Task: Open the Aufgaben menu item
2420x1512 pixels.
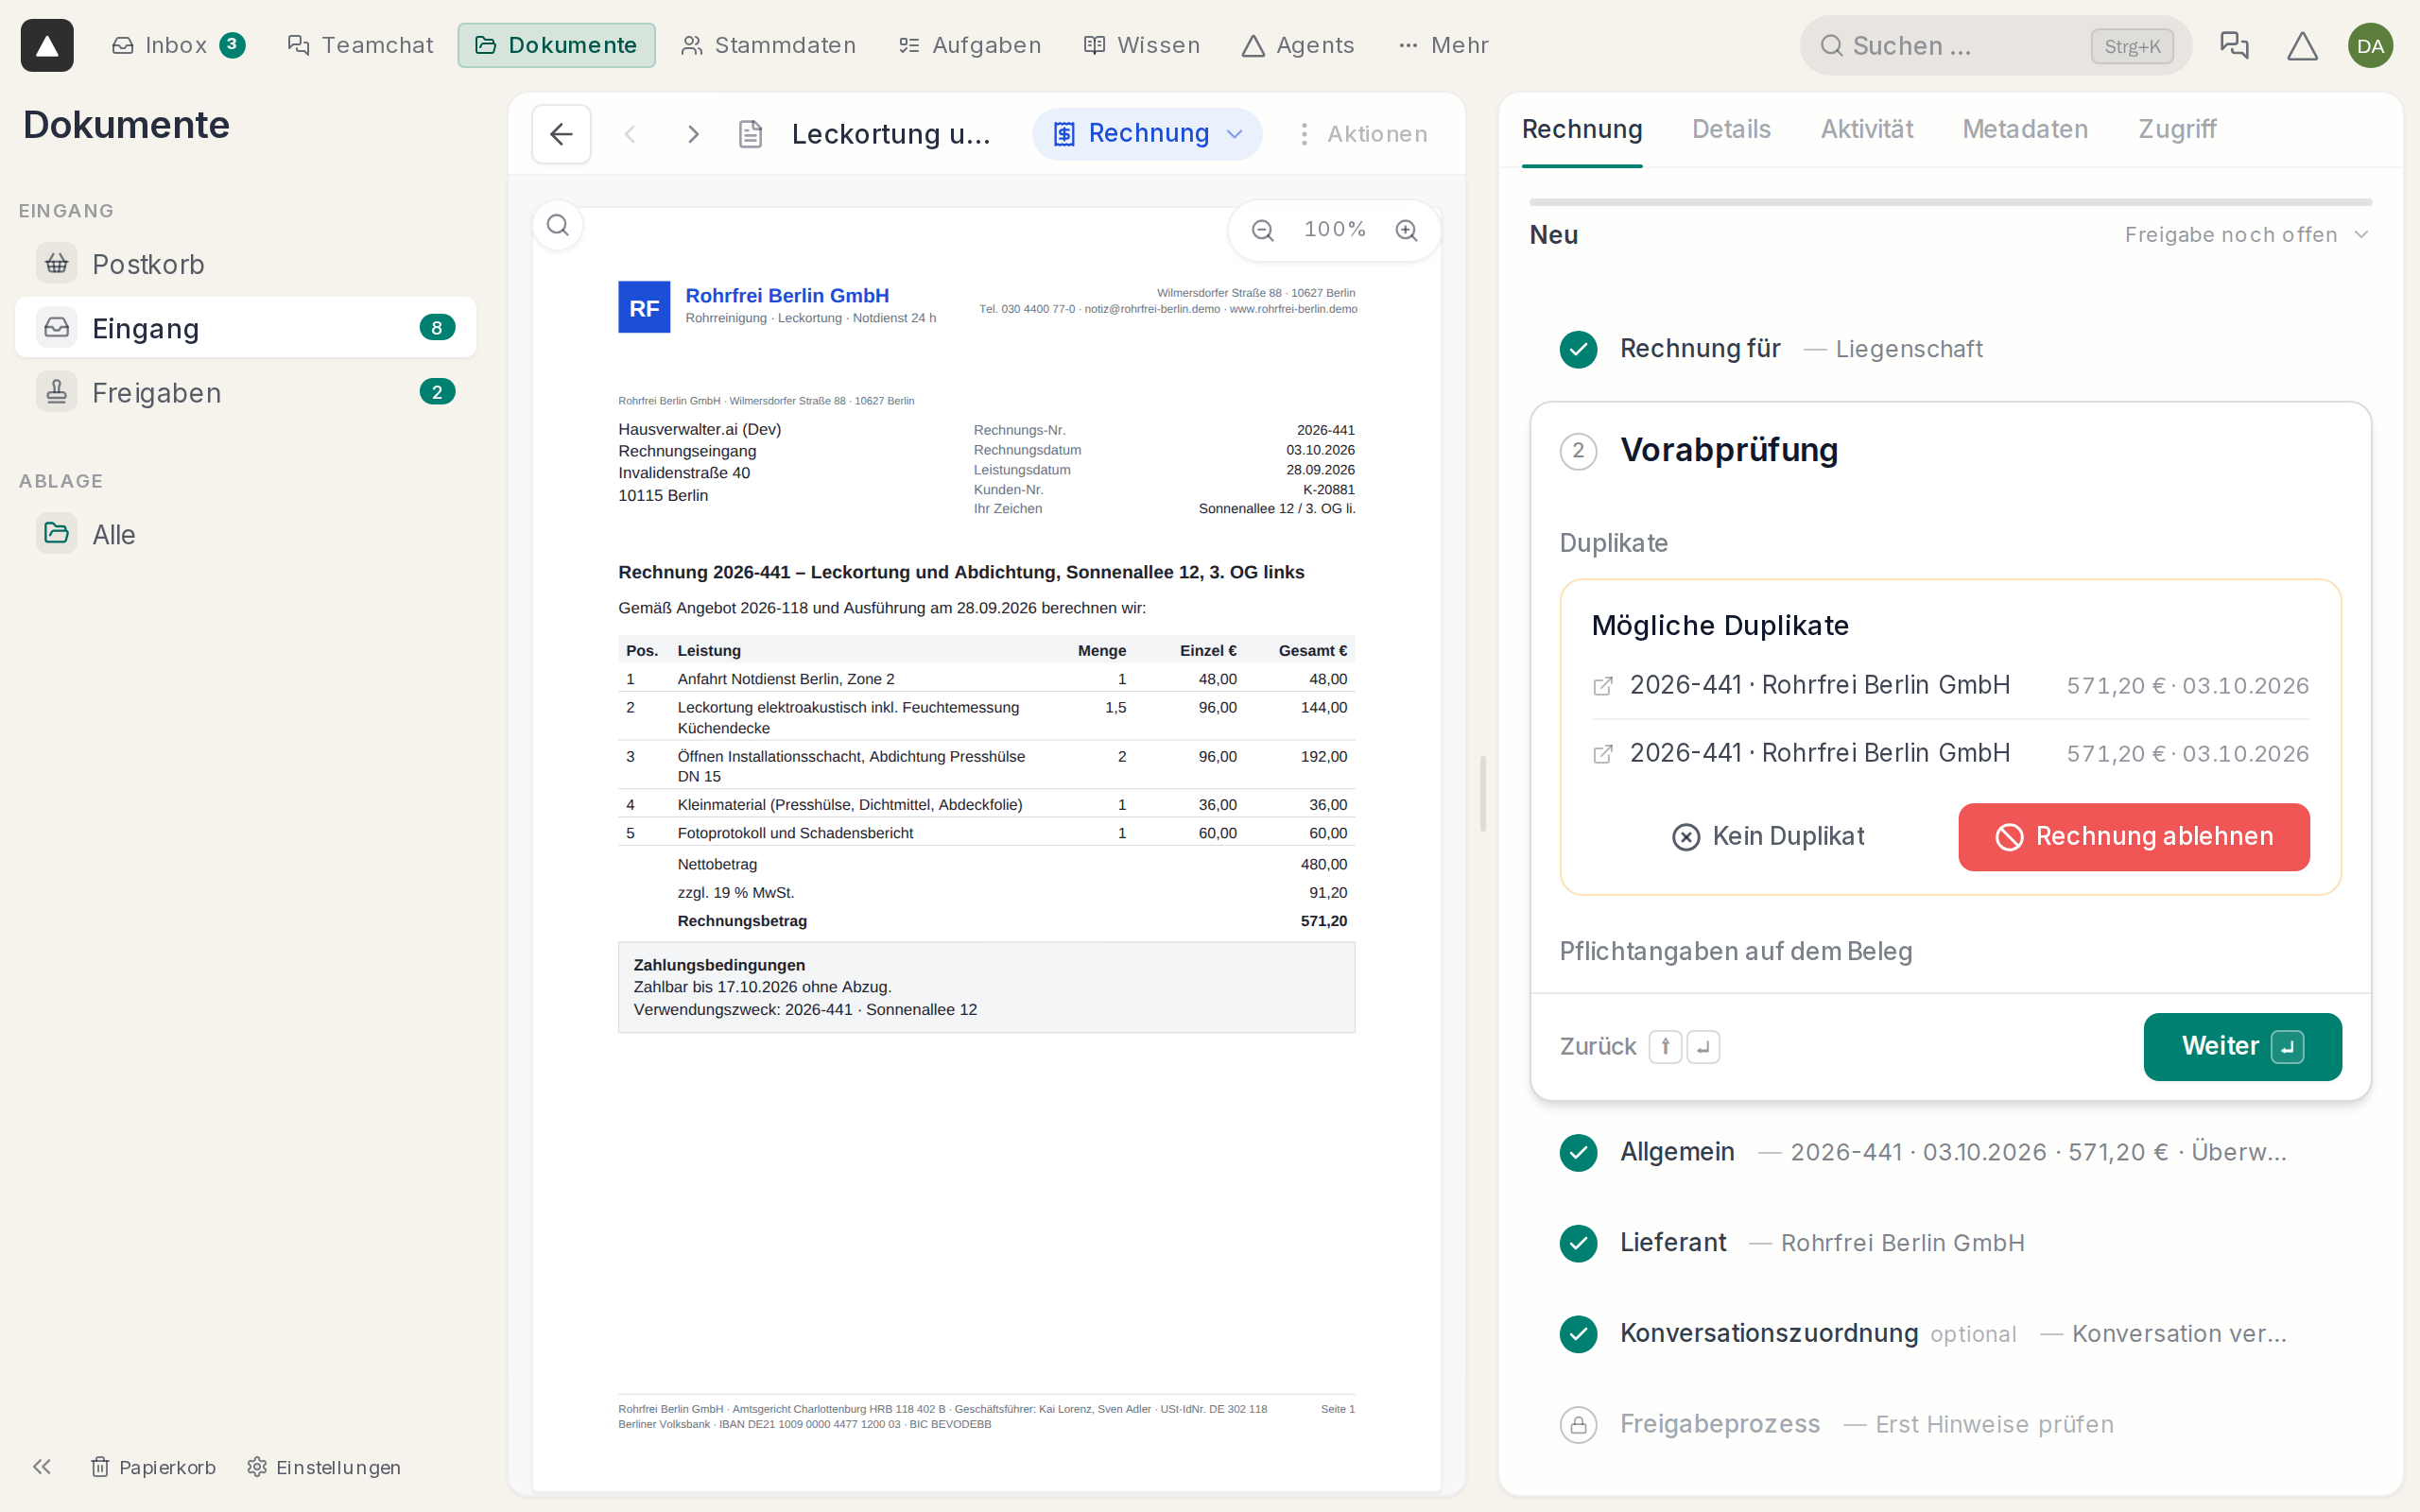Action: tap(969, 45)
